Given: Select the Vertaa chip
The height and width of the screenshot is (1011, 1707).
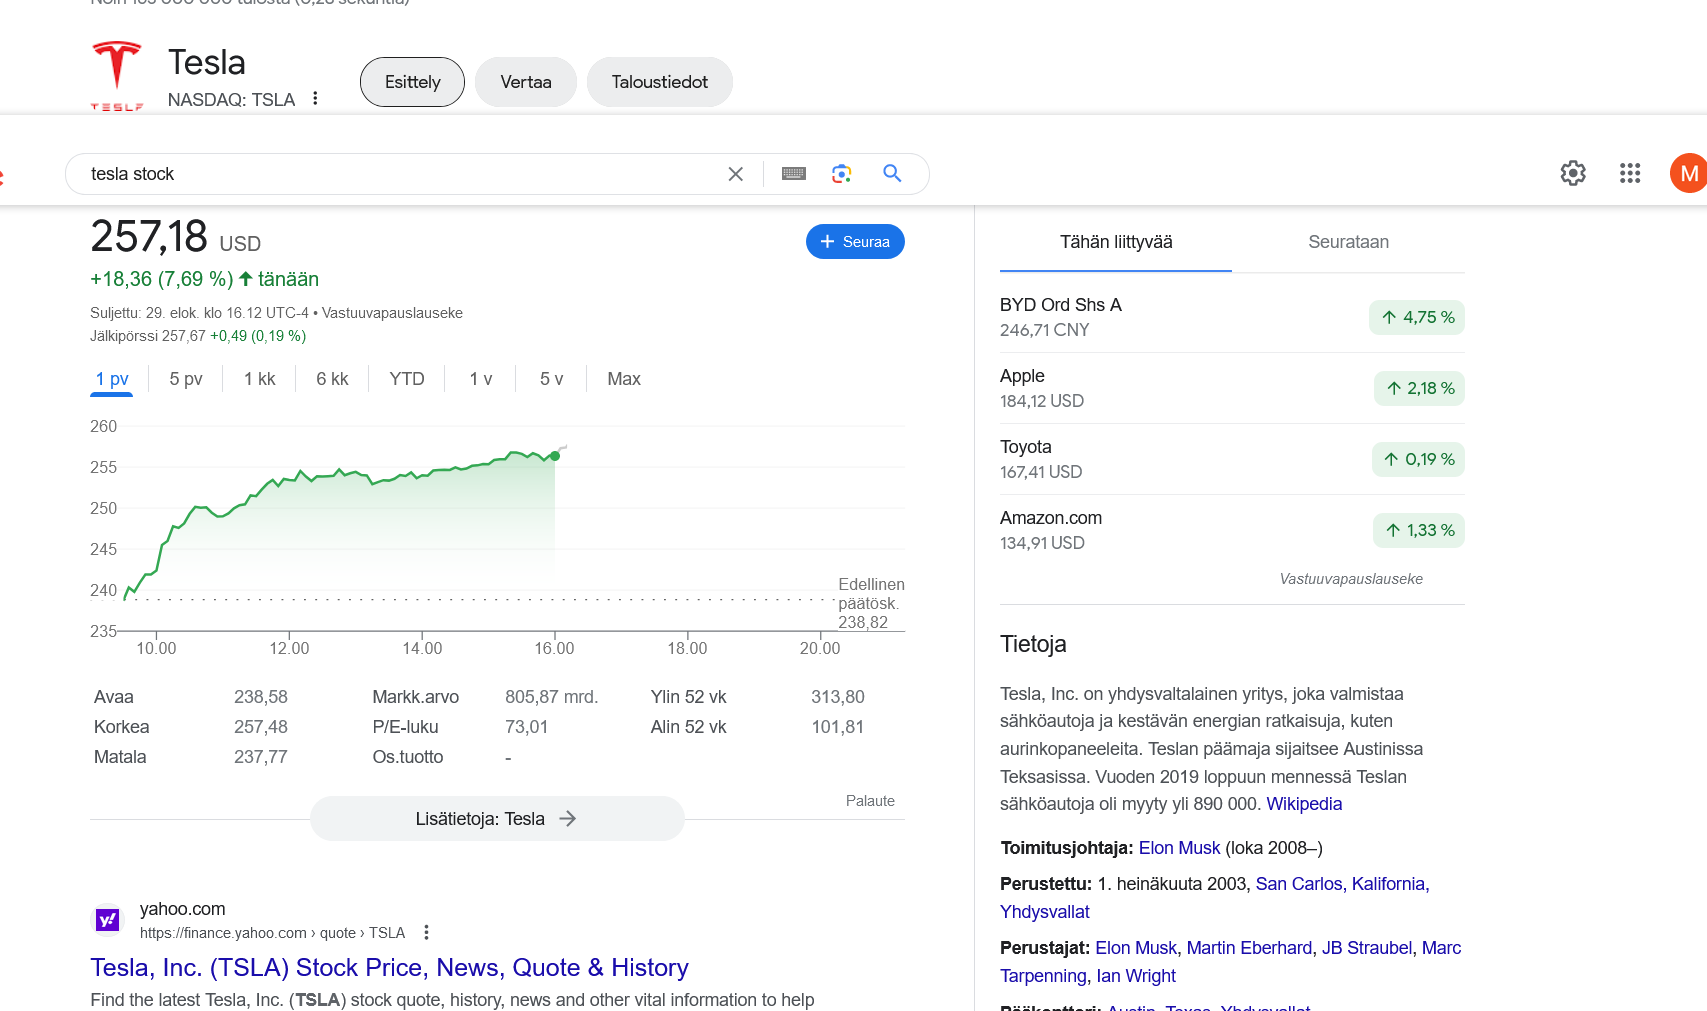Looking at the screenshot, I should click(x=525, y=82).
